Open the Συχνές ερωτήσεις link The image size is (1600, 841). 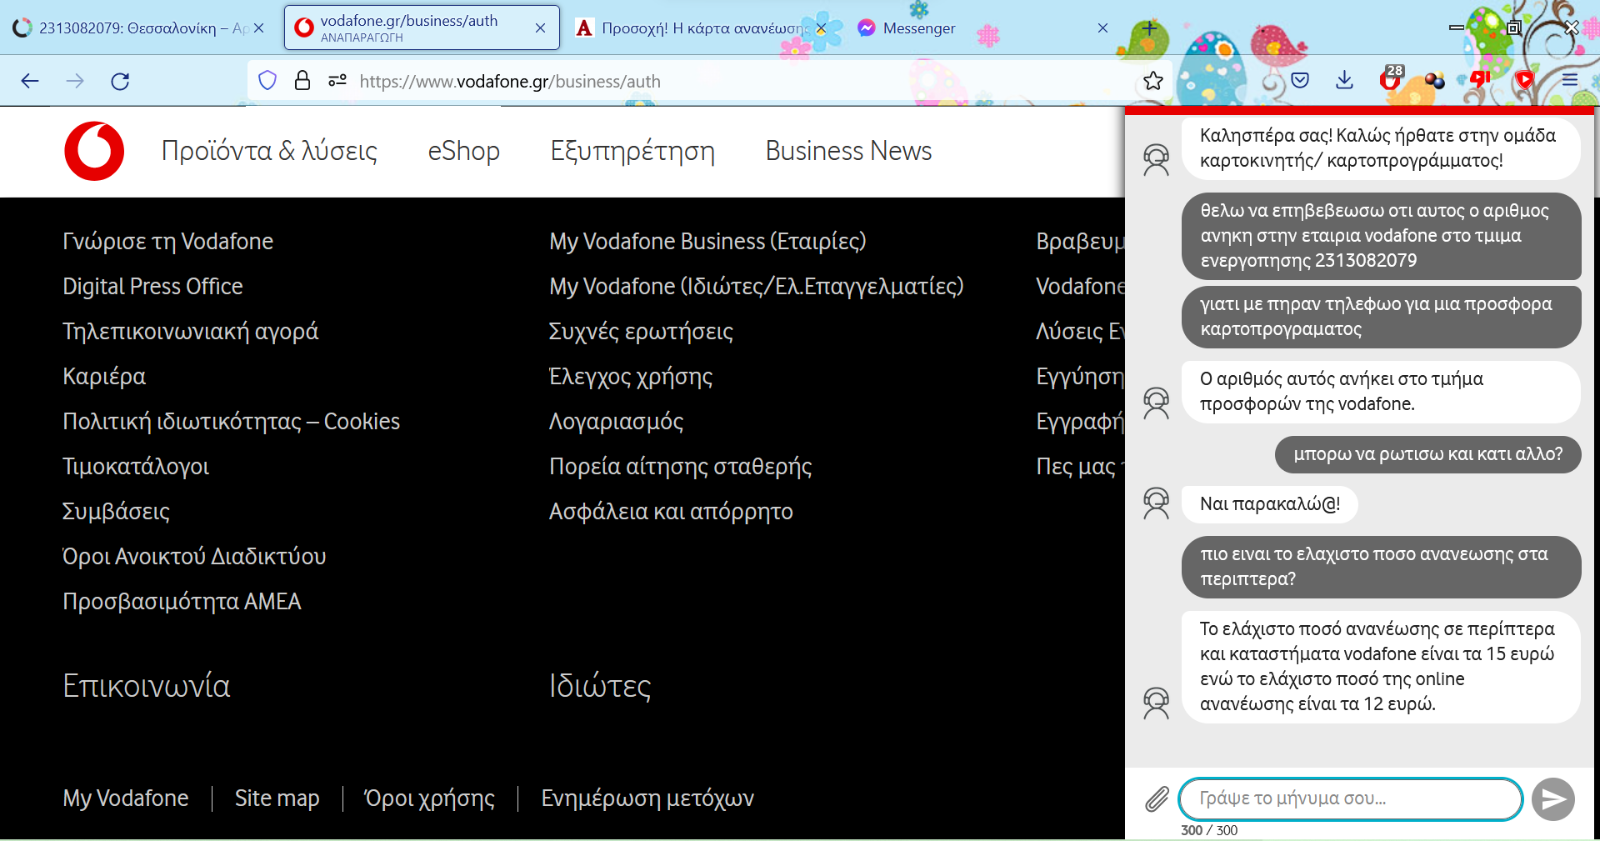tap(641, 331)
